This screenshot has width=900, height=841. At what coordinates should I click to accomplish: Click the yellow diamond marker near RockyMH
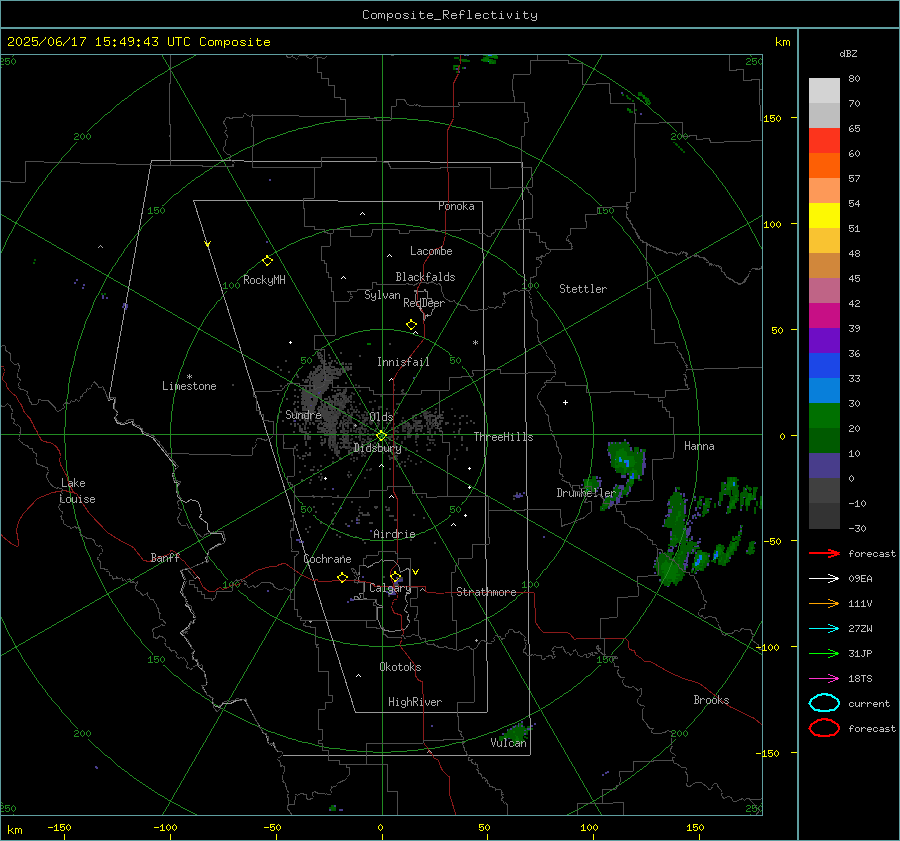(267, 261)
